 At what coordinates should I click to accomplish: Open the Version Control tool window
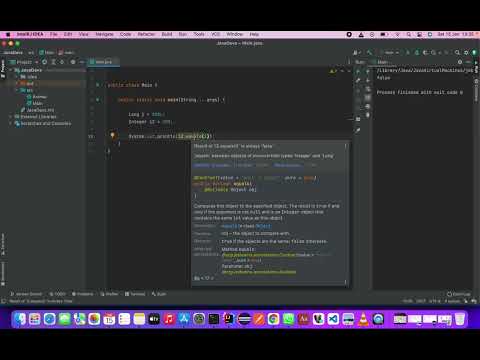(x=26, y=294)
